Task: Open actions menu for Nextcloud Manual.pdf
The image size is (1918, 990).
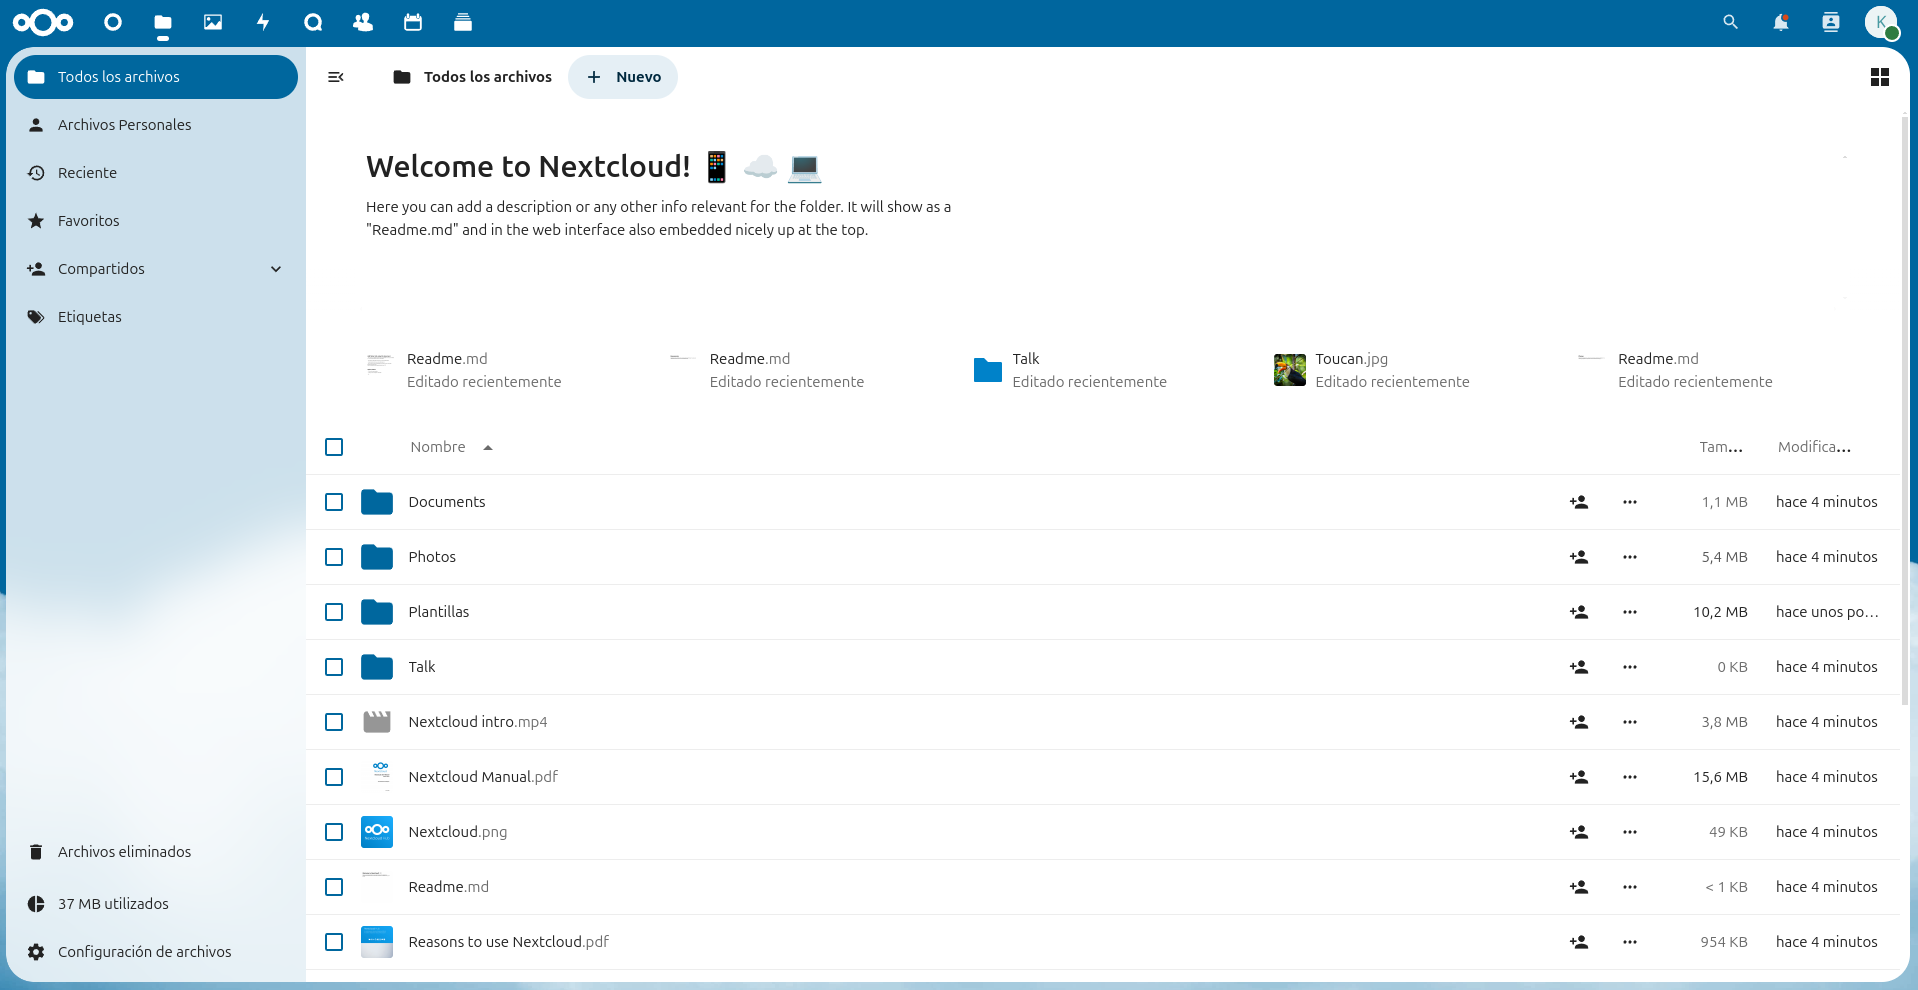Action: (x=1630, y=777)
